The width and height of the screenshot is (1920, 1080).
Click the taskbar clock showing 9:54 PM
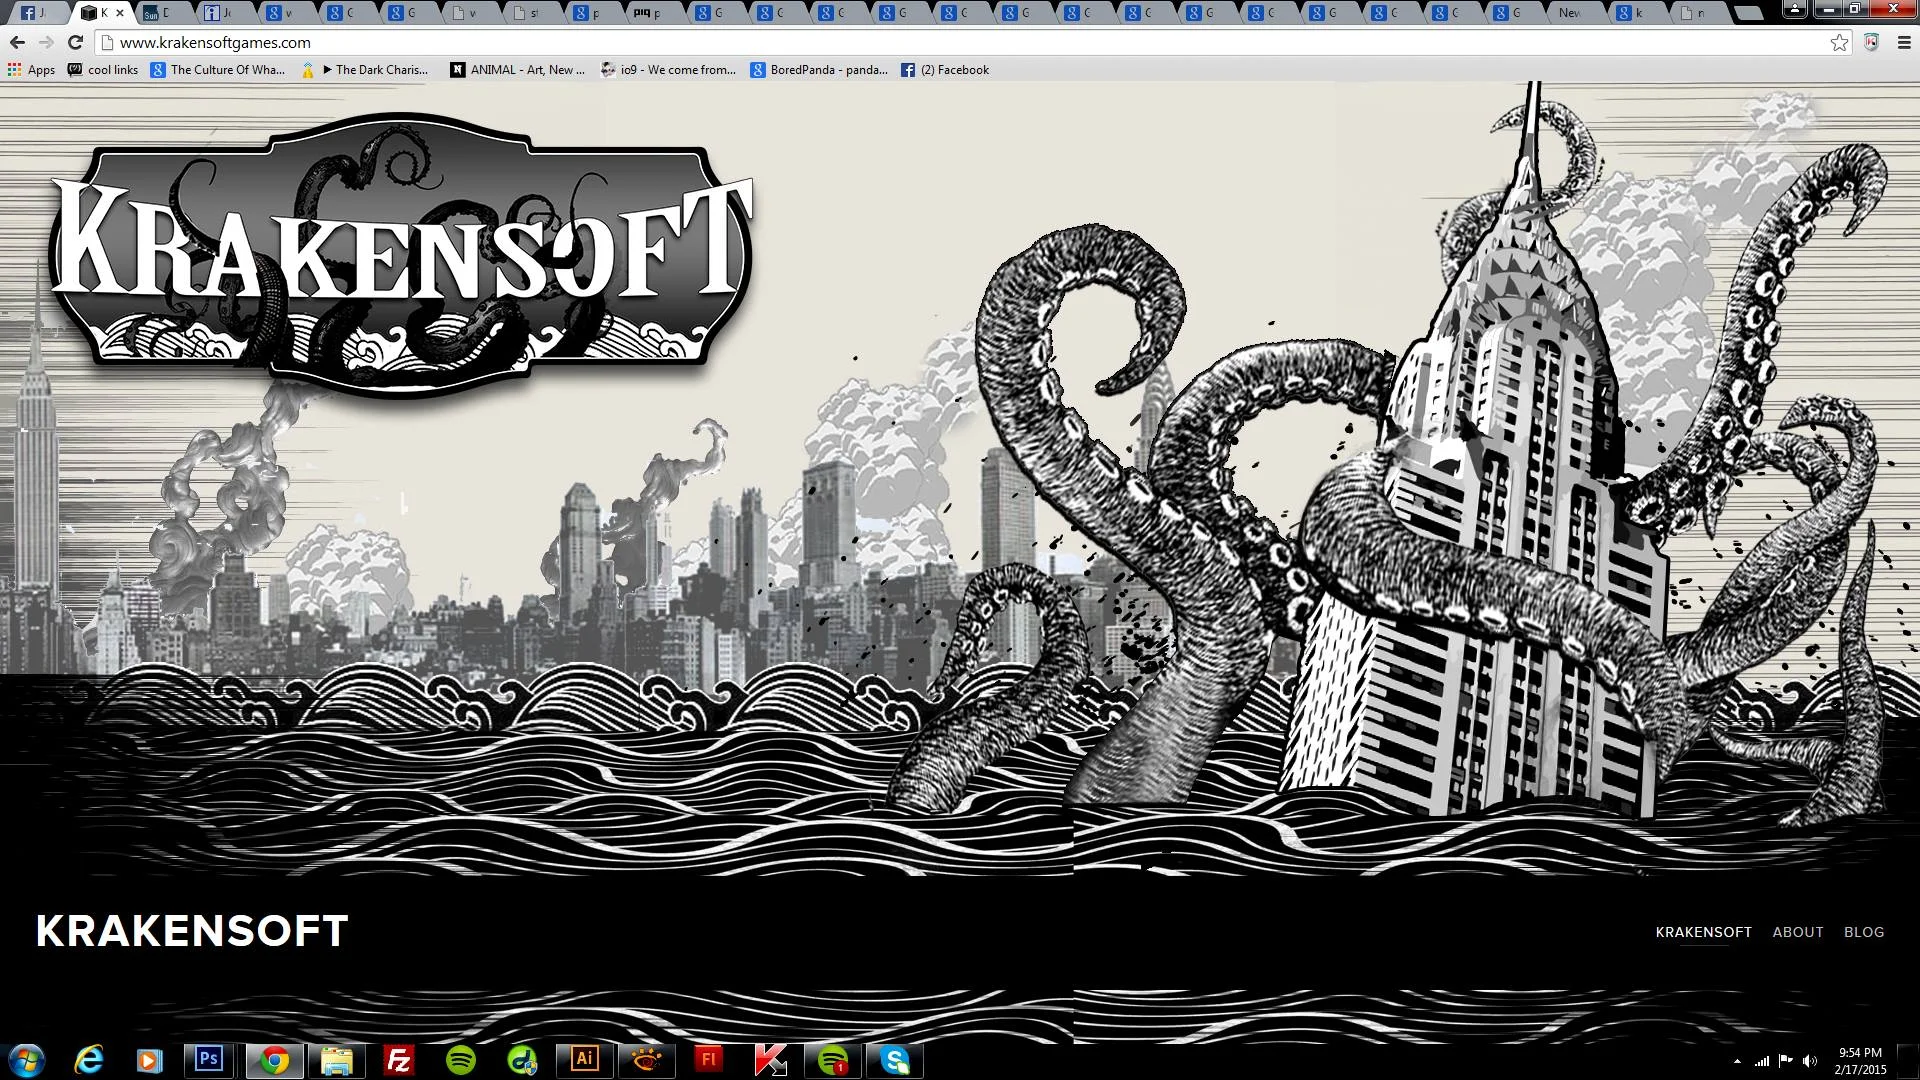click(1860, 1061)
